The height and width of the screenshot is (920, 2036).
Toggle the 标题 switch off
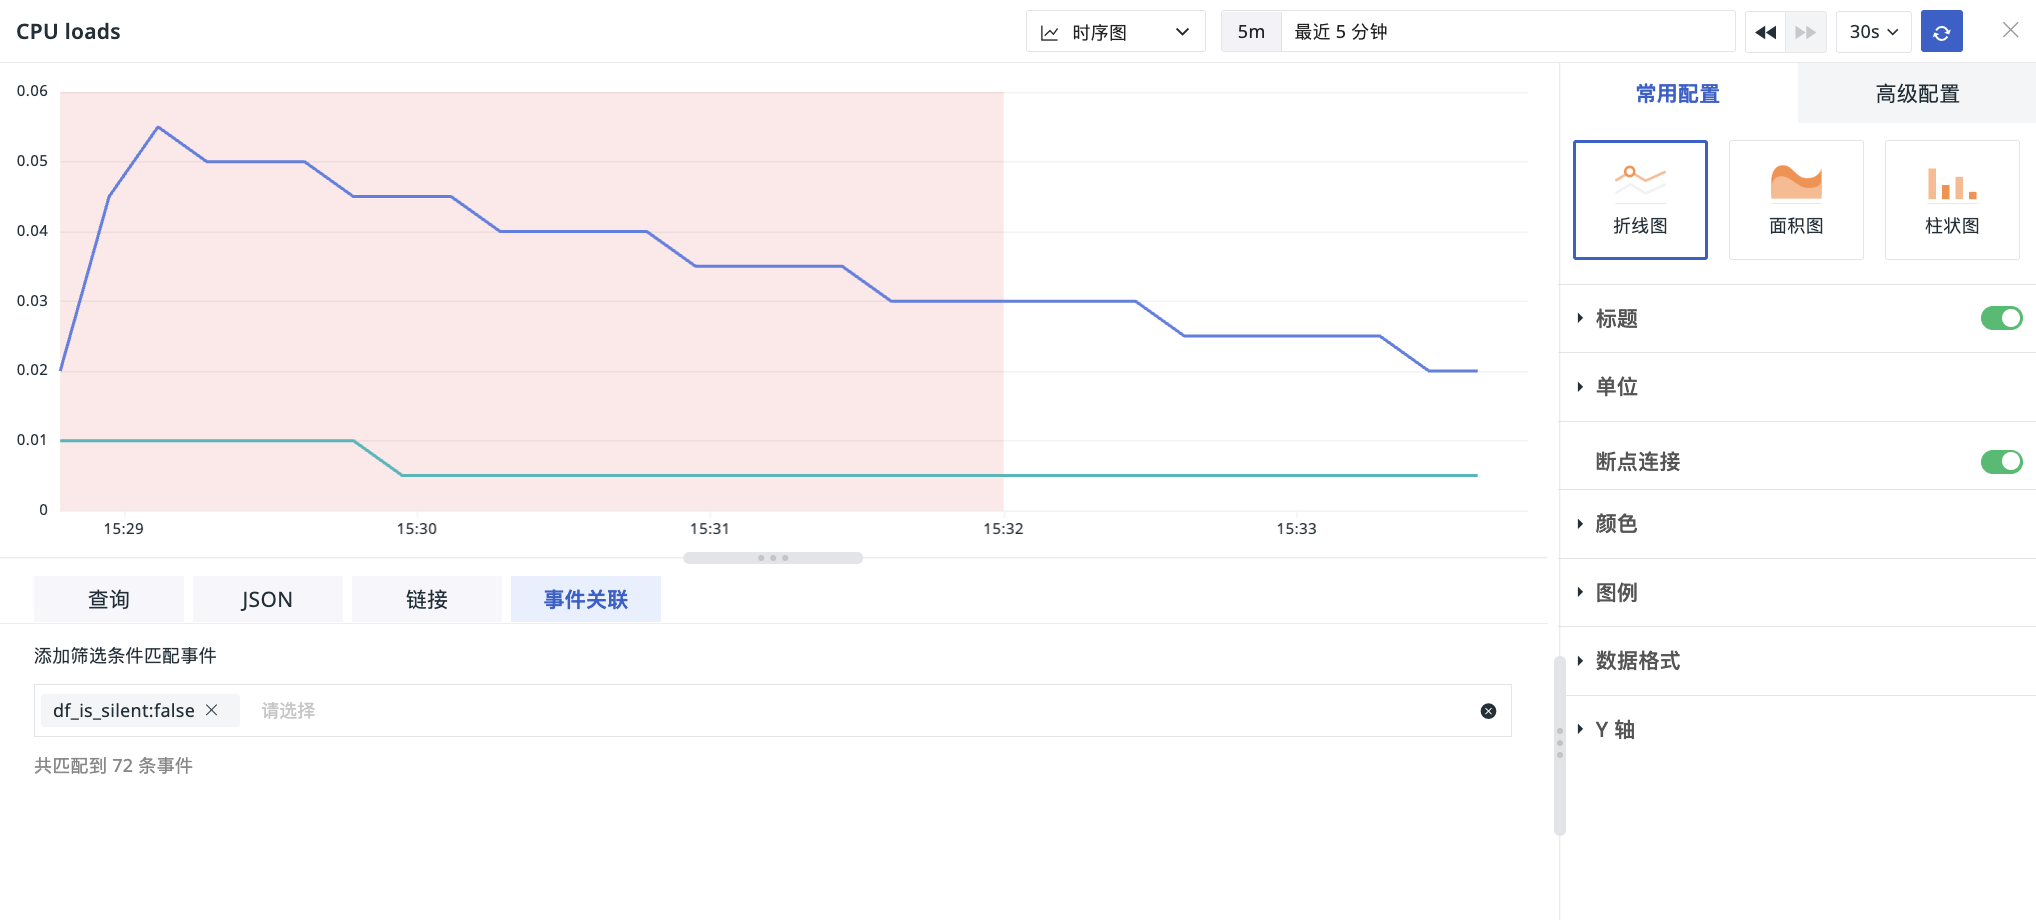(x=2001, y=318)
